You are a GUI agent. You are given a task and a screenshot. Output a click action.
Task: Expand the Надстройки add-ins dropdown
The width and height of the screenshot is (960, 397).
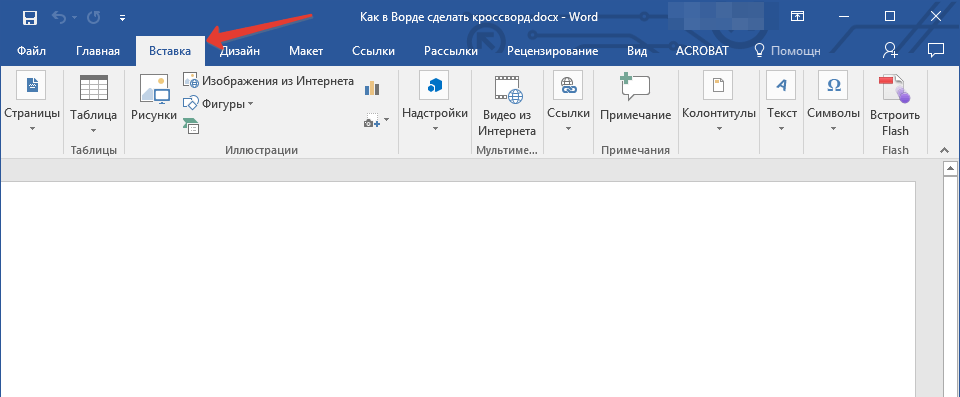435,102
